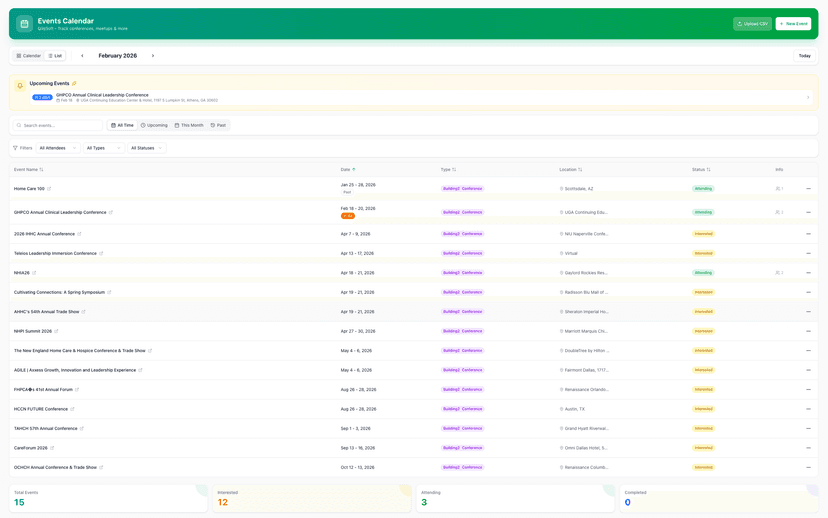Open external link icon beside Home Care 100
The height and width of the screenshot is (518, 828).
pos(49,189)
